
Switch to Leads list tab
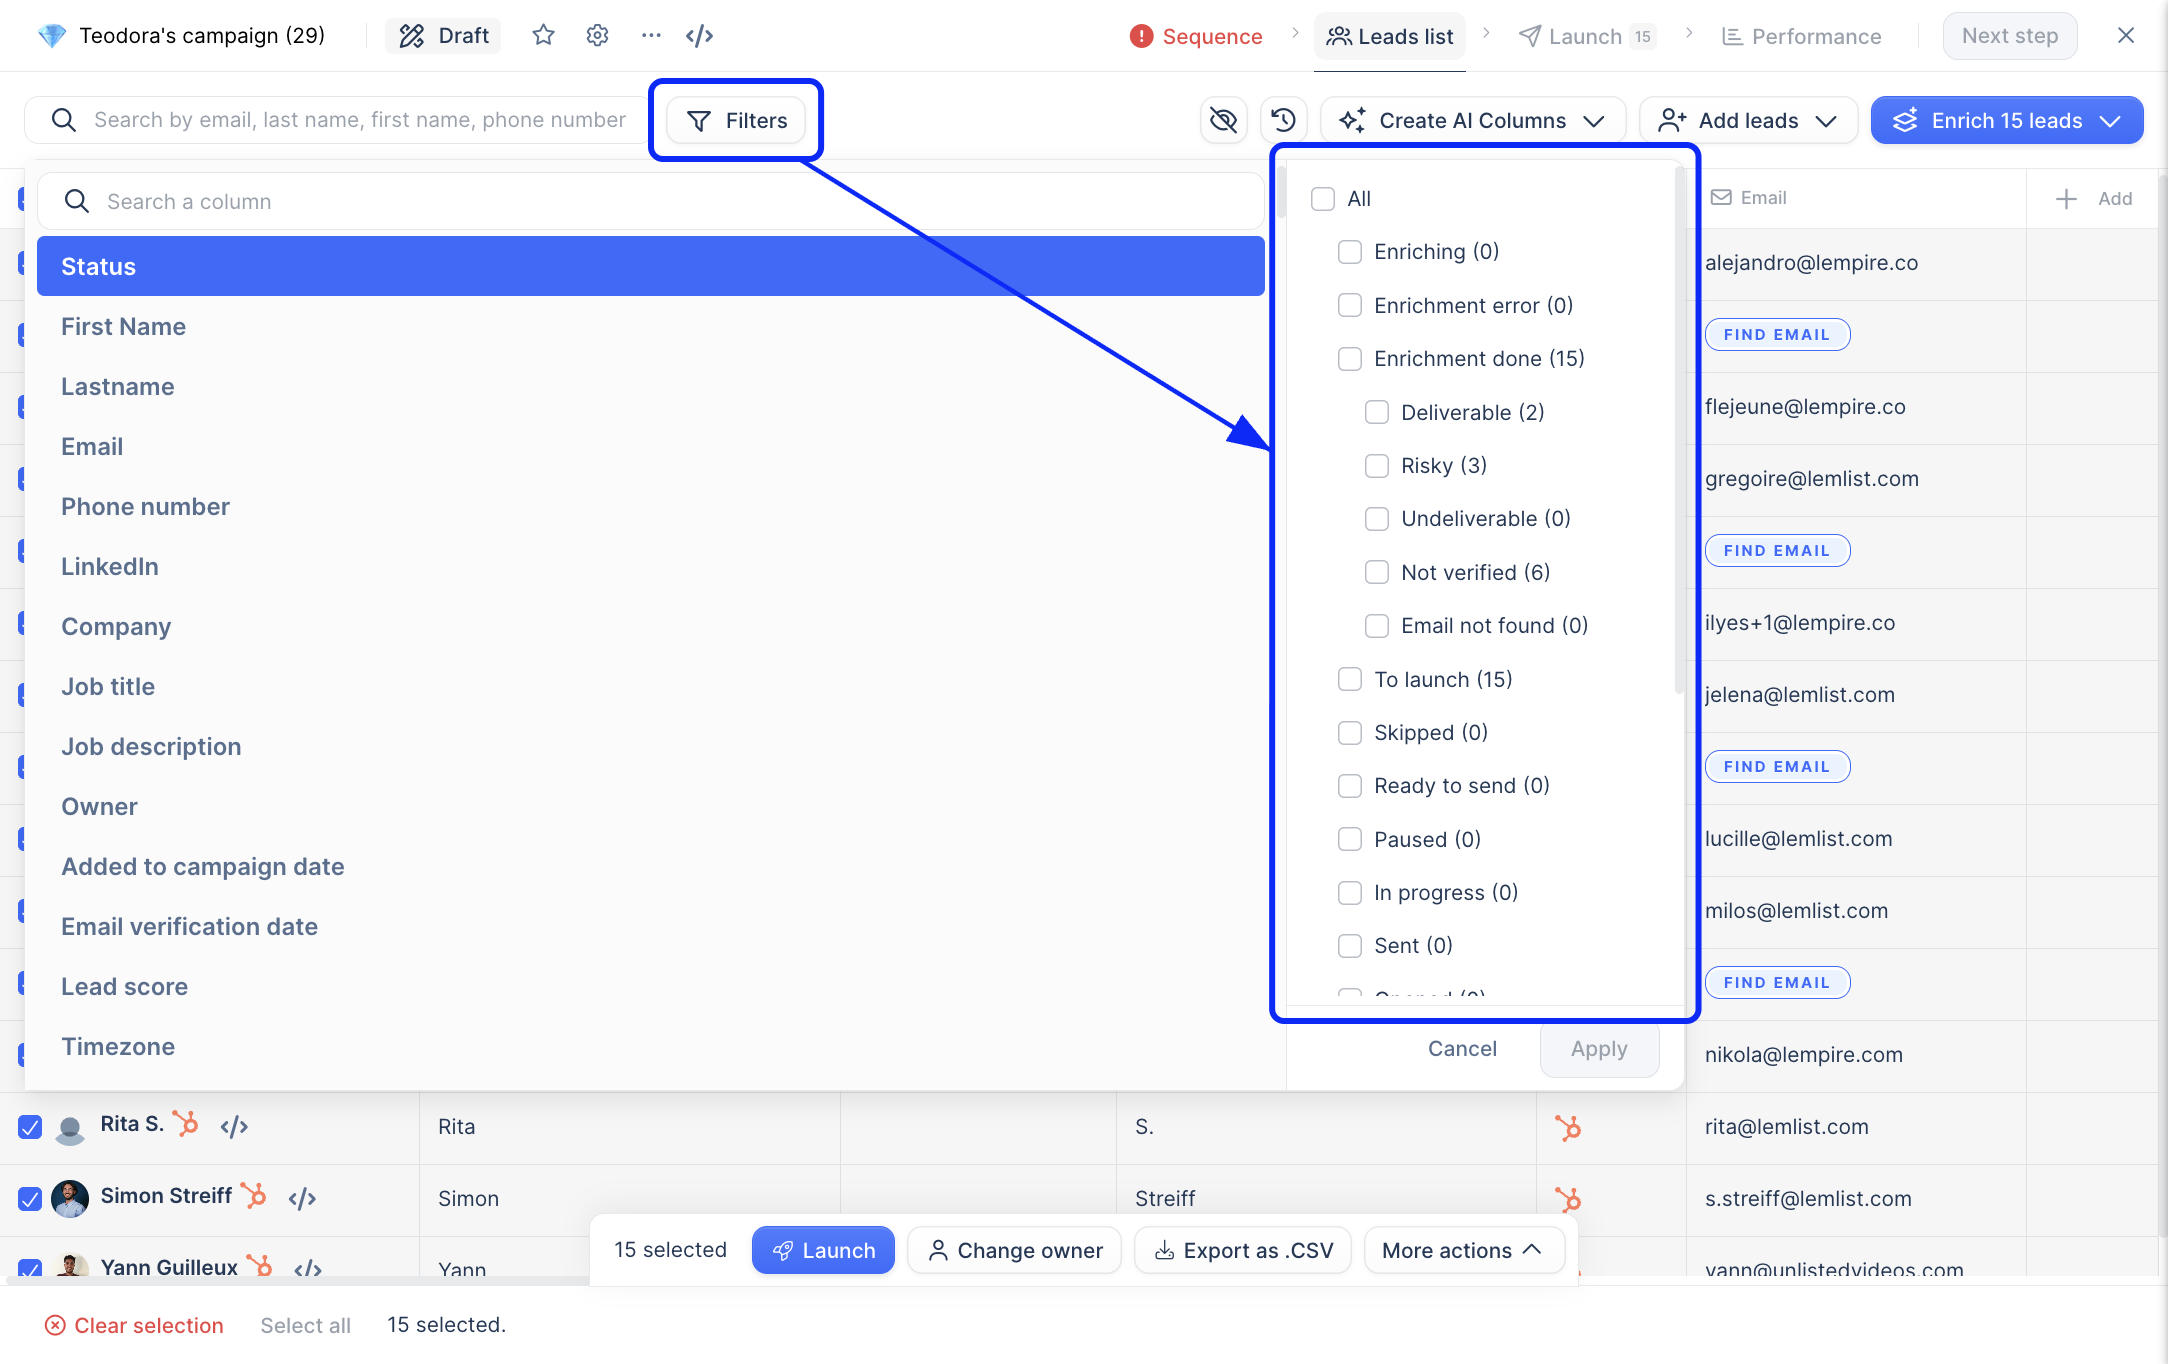1390,36
